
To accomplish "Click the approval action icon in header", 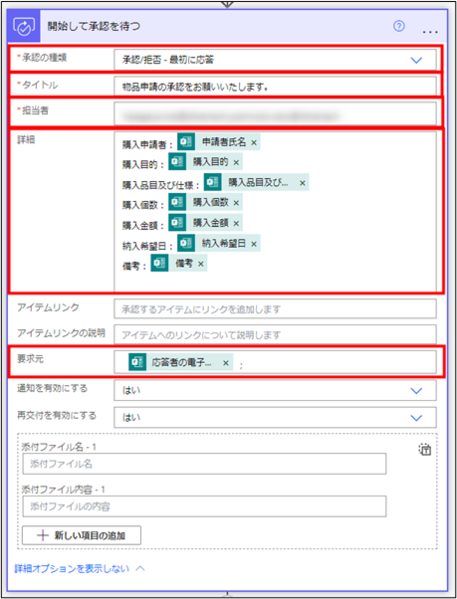I will (24, 26).
